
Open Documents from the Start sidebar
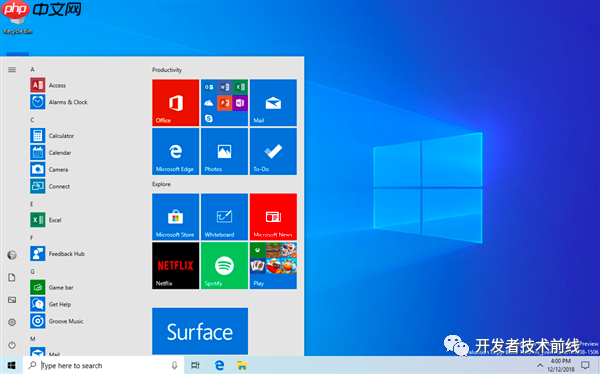tap(12, 278)
